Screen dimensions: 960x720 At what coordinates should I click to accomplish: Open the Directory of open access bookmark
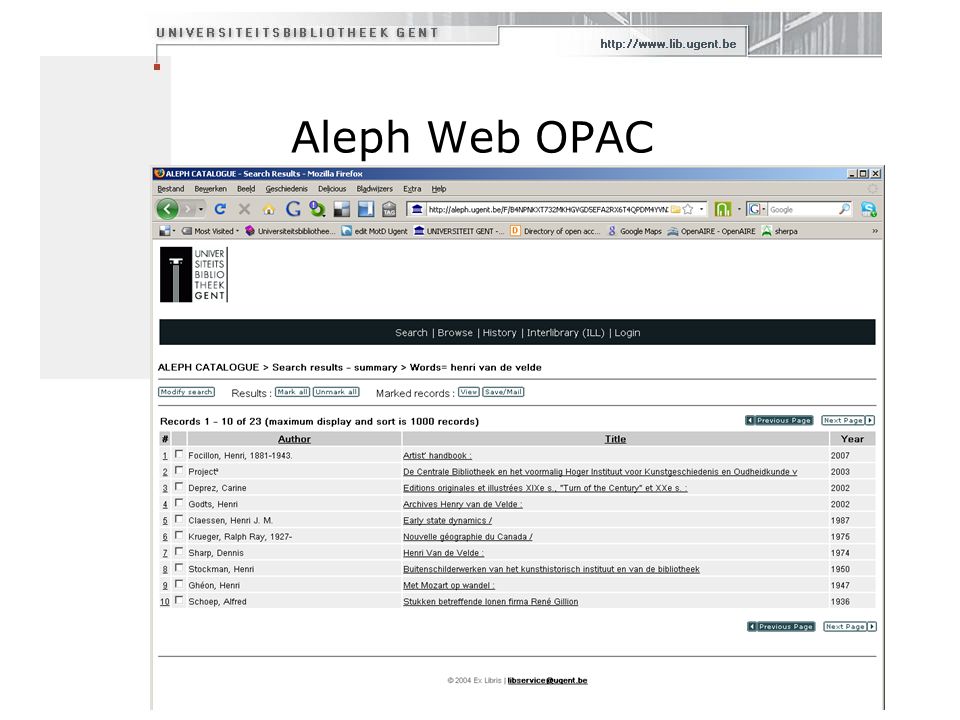click(x=555, y=231)
